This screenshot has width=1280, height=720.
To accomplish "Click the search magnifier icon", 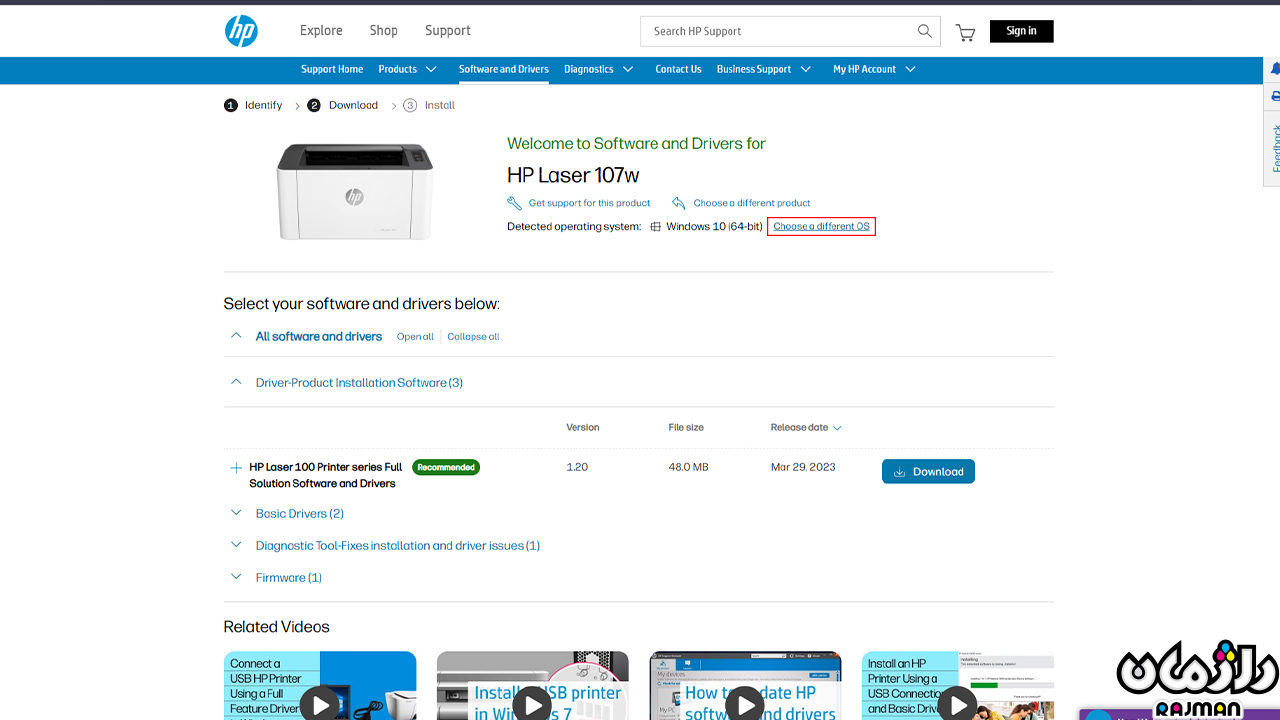I will coord(925,31).
